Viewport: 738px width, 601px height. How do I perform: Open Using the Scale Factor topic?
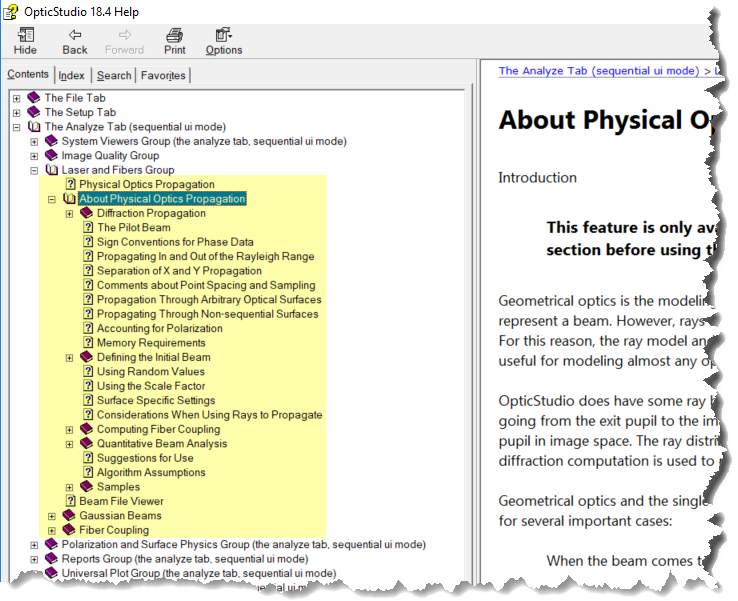151,386
